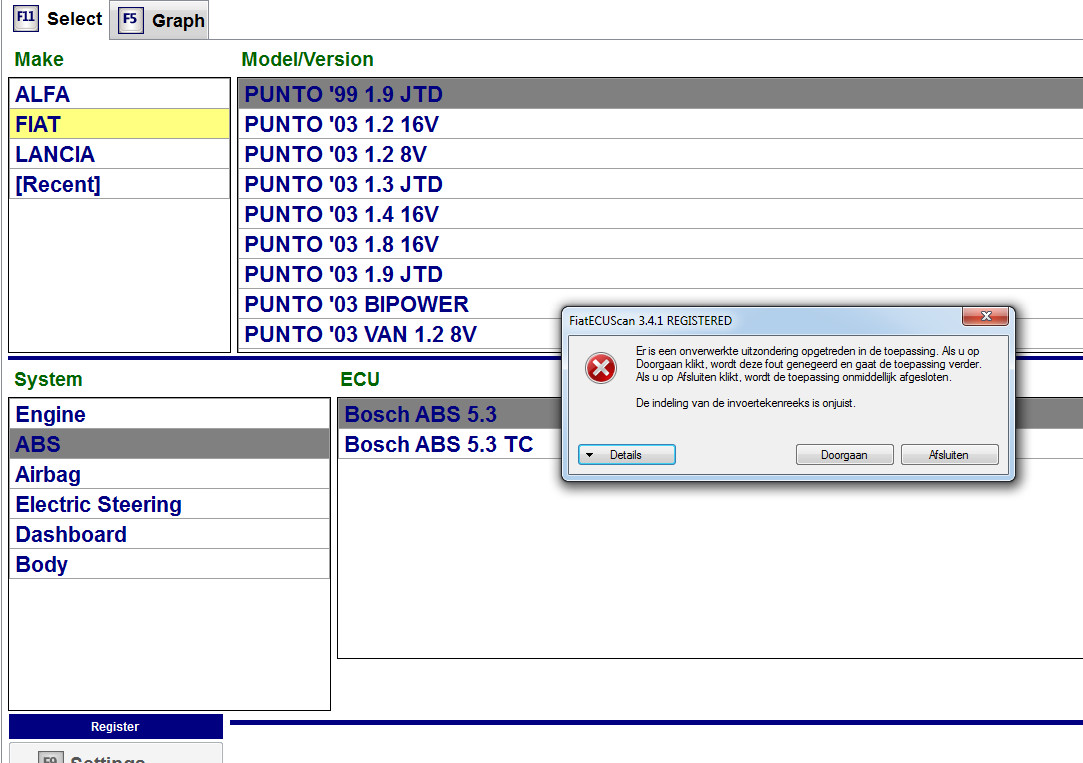Screen dimensions: 1083x763
Task: Select FIAT in Make list
Action: pos(119,124)
